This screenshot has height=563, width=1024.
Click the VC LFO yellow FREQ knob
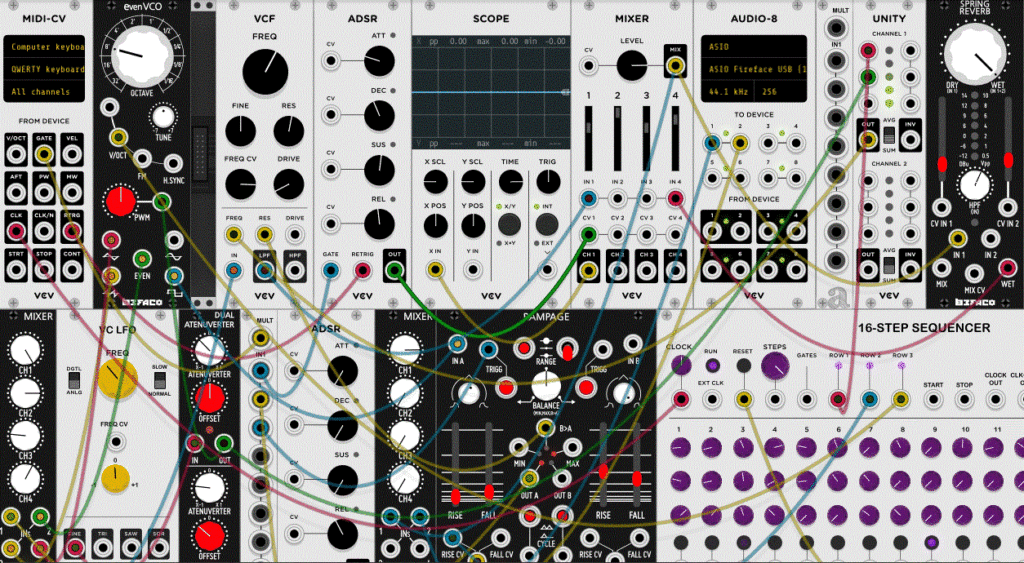click(118, 378)
